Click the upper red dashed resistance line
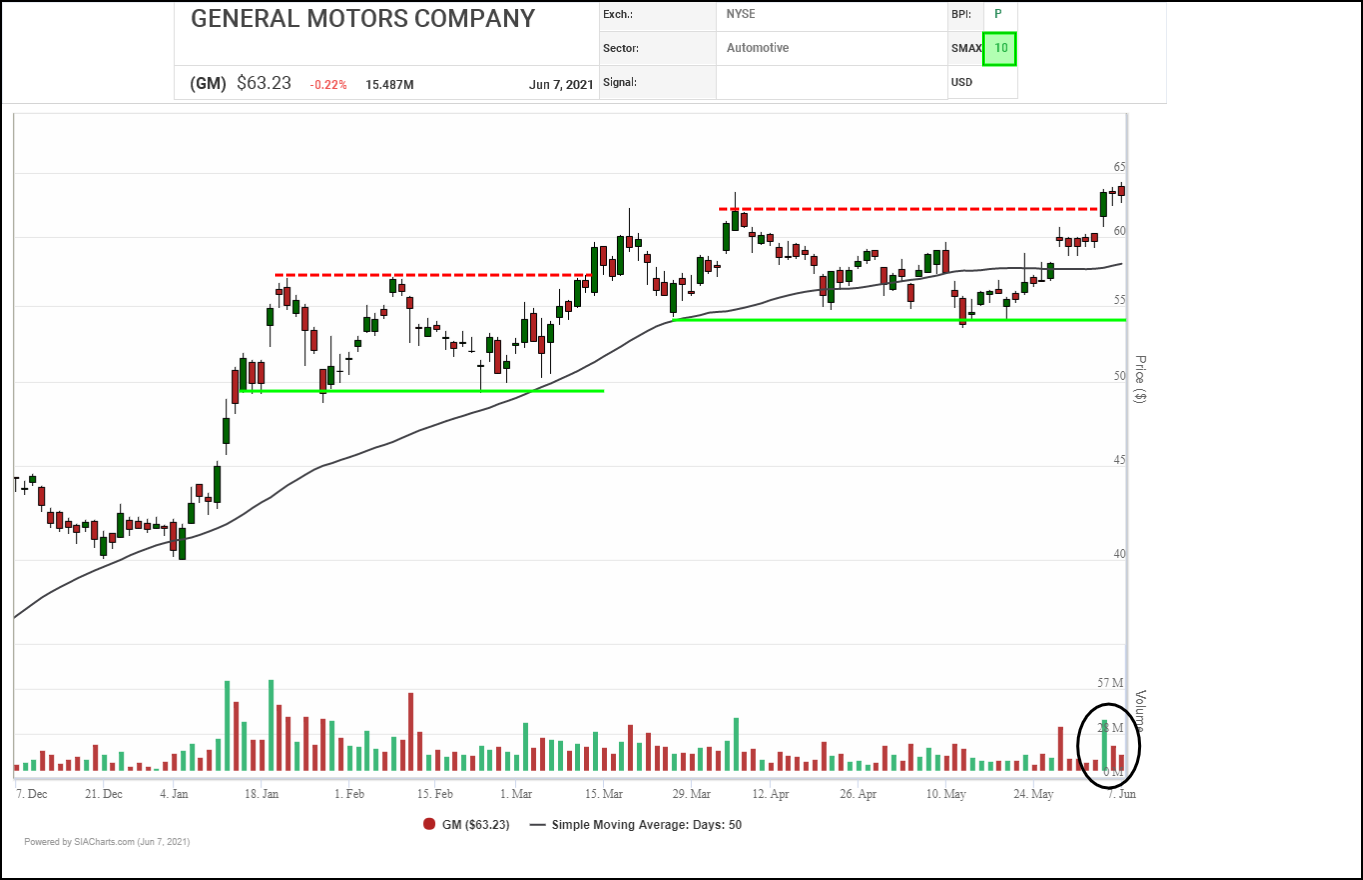Viewport: 1363px width, 880px height. [x=900, y=209]
